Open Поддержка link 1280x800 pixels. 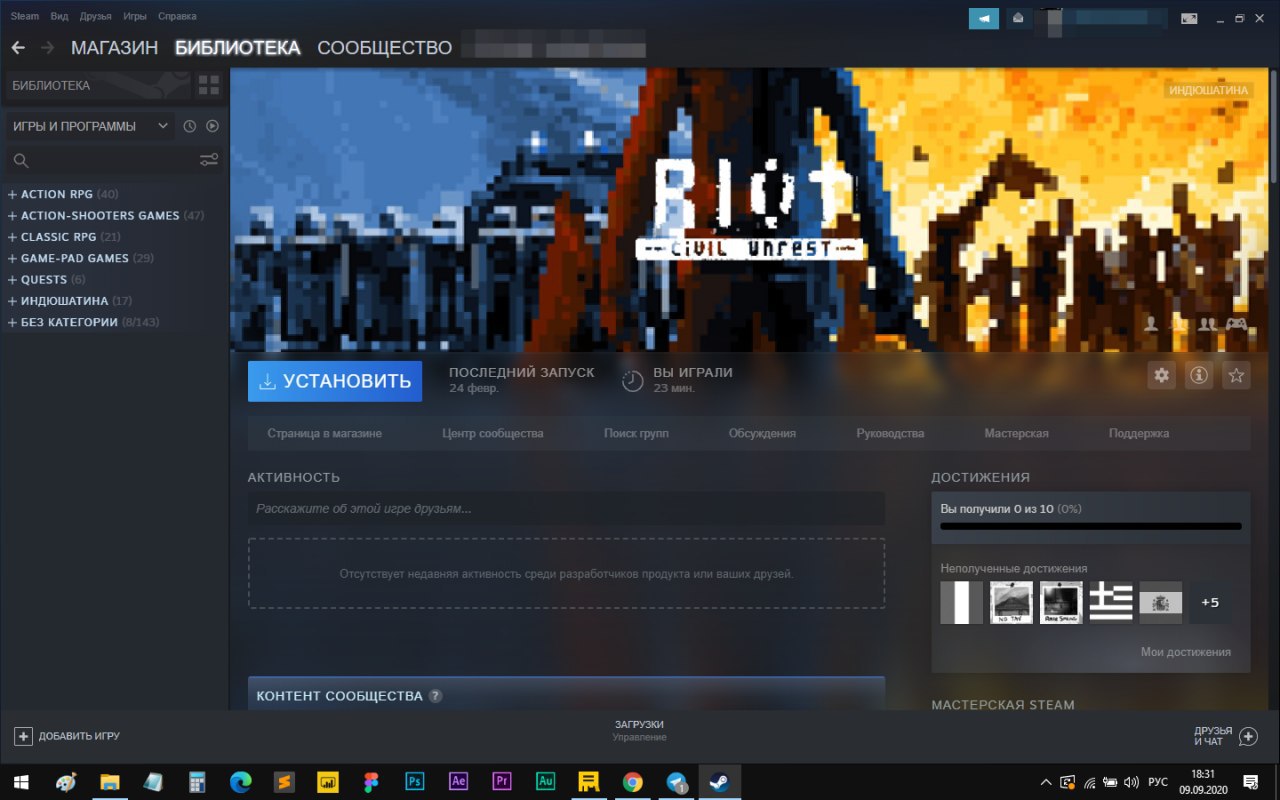coord(1139,433)
